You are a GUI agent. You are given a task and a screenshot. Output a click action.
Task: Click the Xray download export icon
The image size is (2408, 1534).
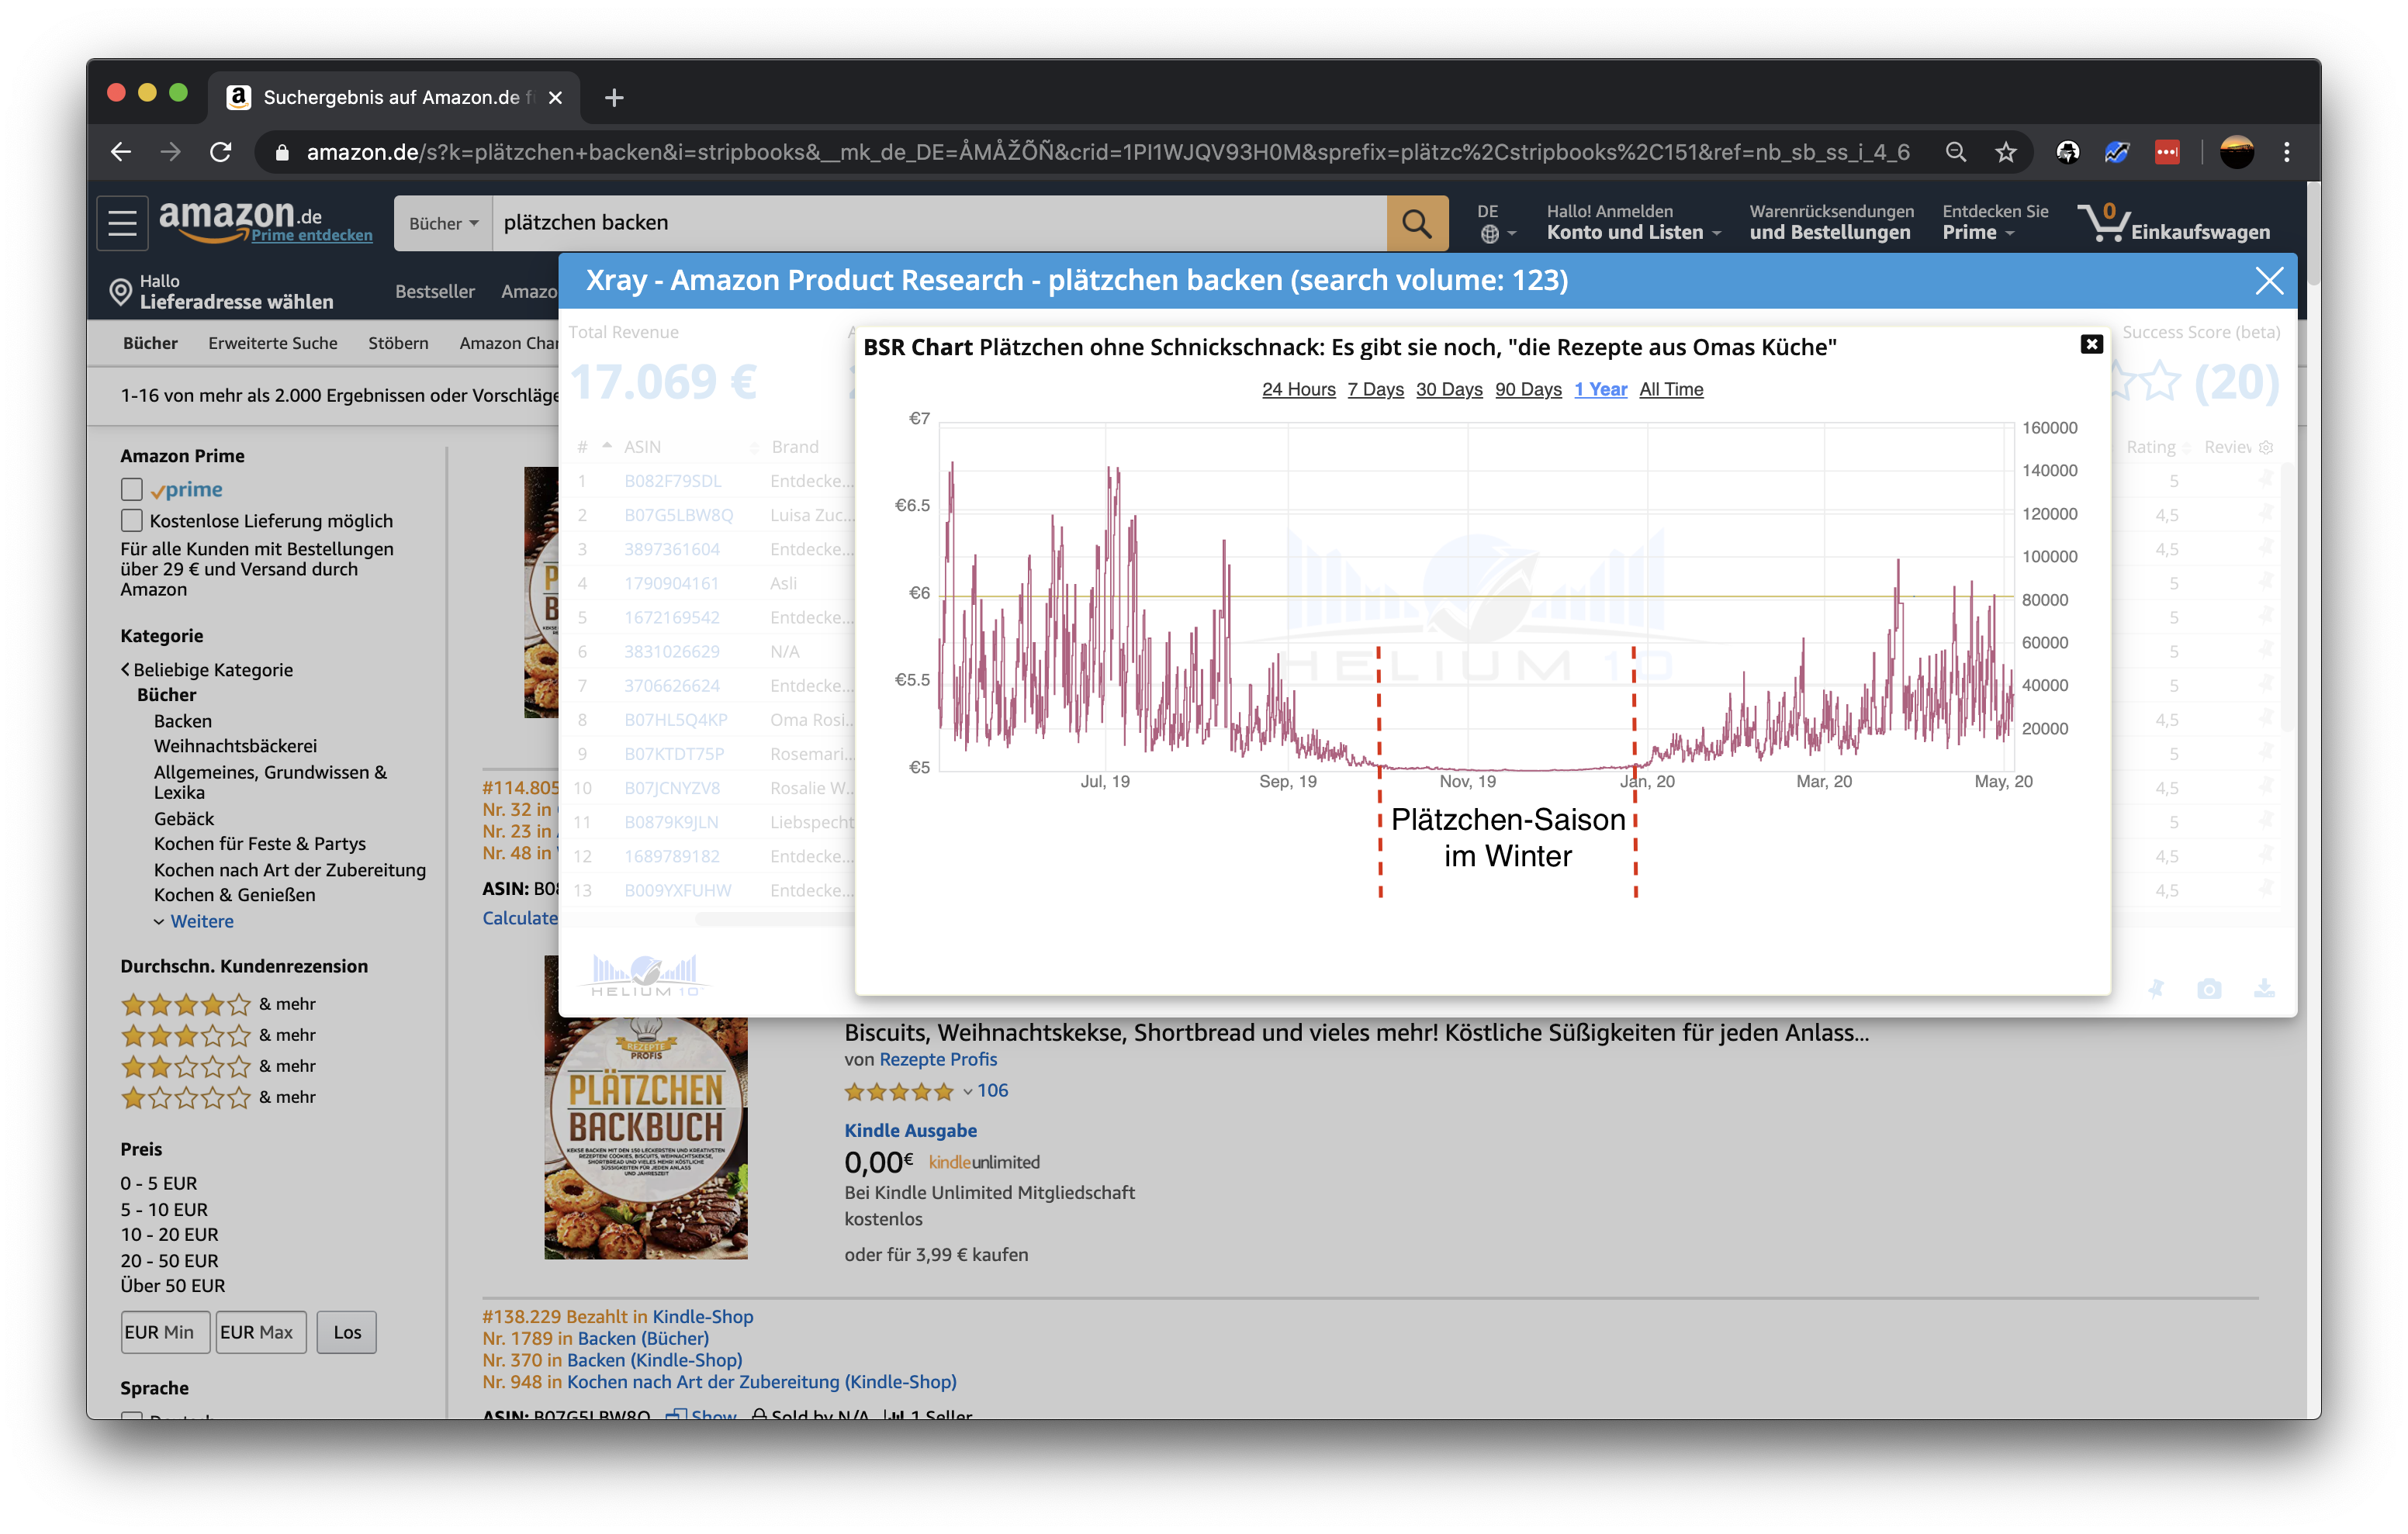coord(2264,989)
